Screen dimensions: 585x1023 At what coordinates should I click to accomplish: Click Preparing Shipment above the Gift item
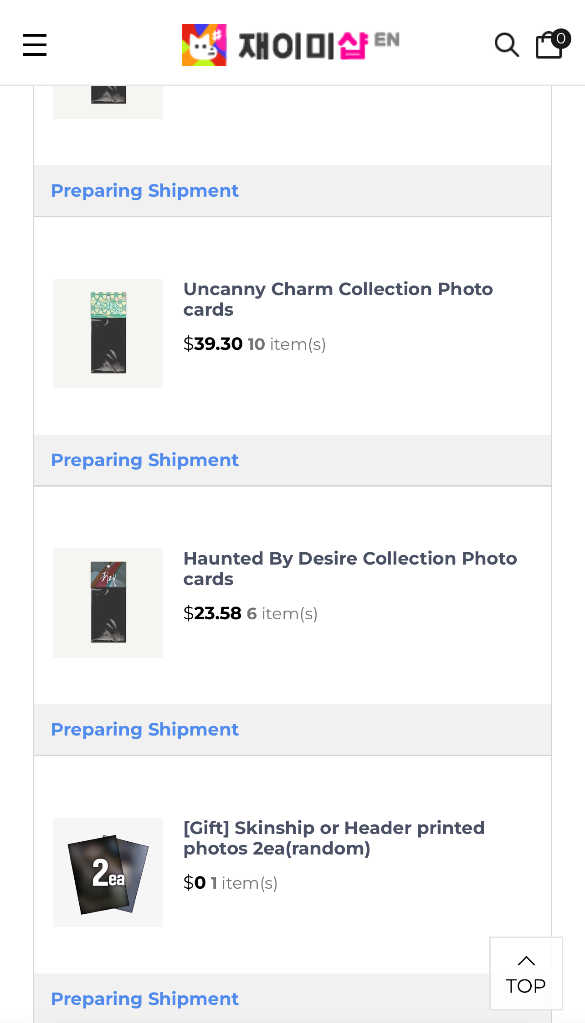(145, 729)
